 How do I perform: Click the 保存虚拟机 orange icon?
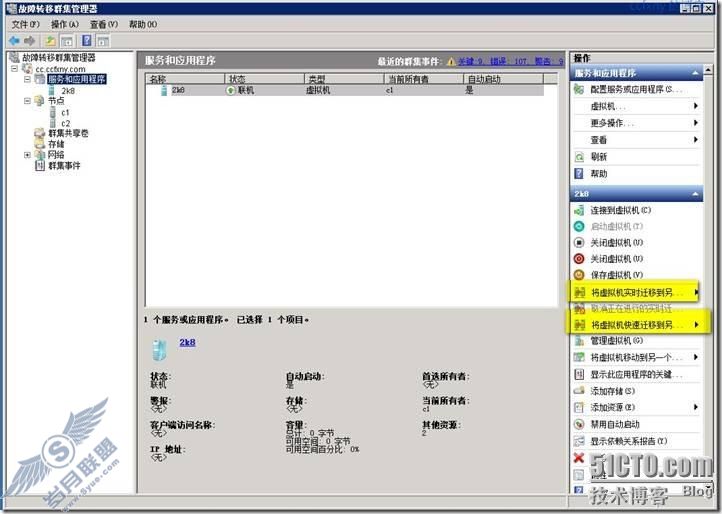[x=579, y=275]
